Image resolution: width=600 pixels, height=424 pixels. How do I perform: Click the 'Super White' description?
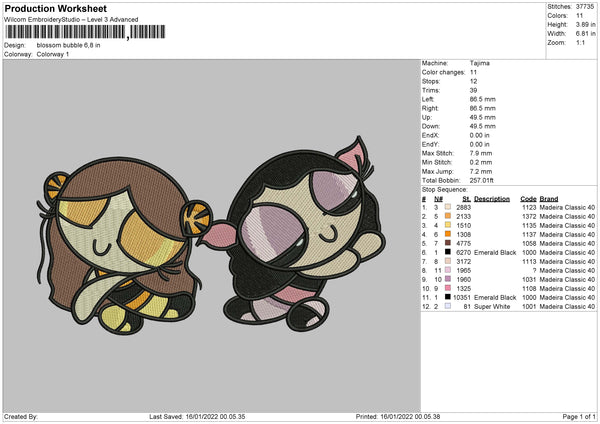coord(492,306)
